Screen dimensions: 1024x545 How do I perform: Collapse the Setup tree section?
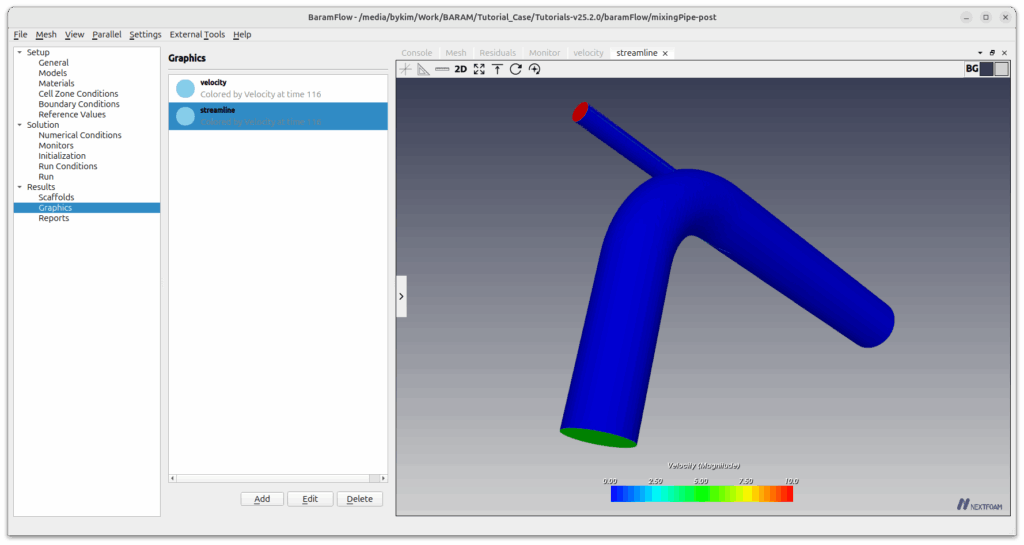point(20,52)
